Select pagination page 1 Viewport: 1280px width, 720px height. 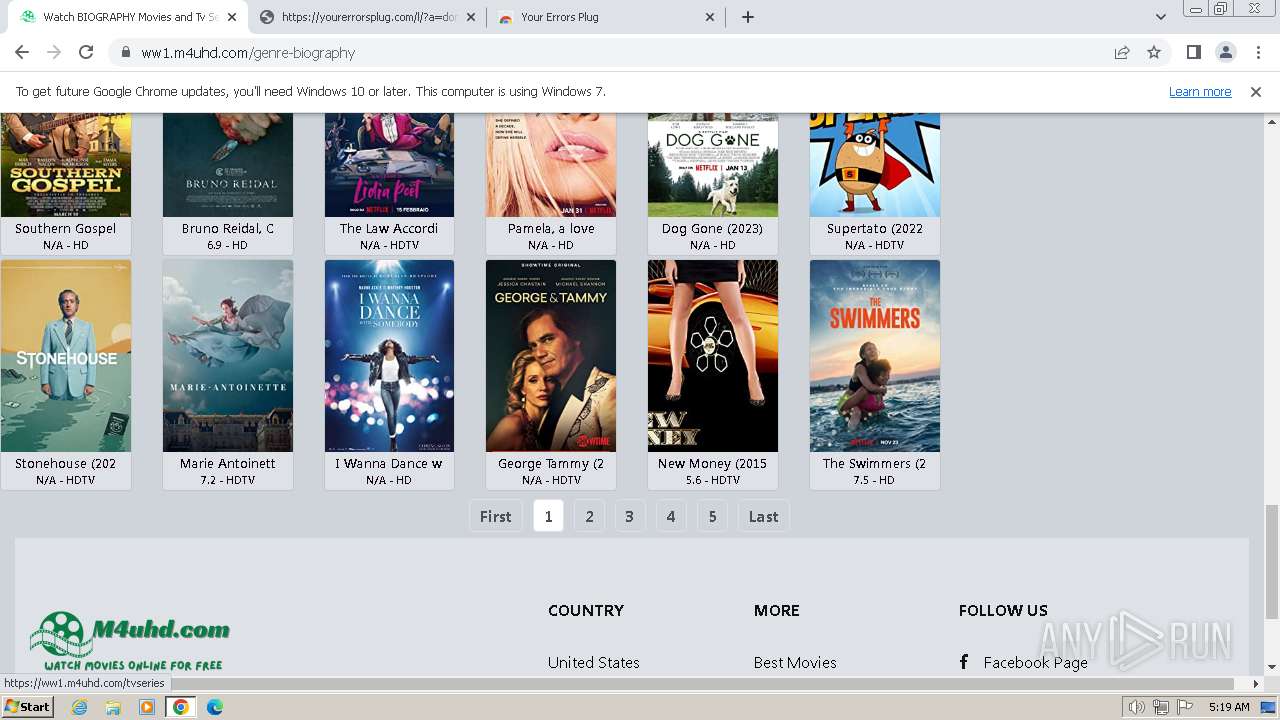[x=548, y=516]
